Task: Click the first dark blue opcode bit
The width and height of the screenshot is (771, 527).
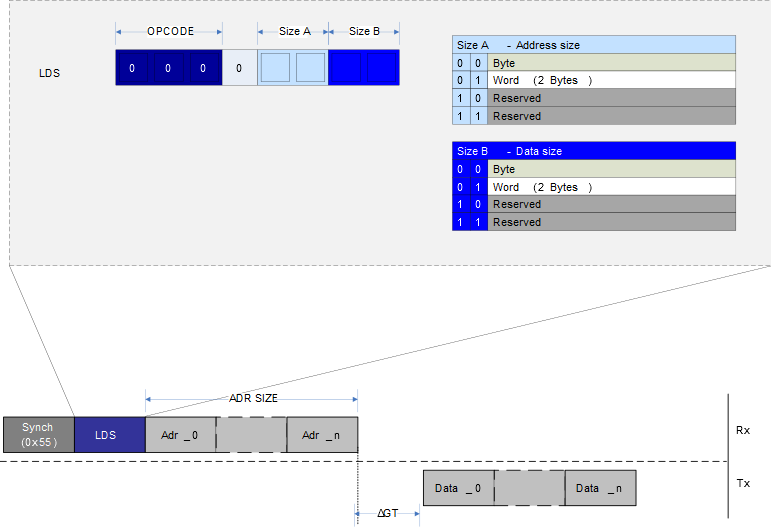Action: click(132, 68)
